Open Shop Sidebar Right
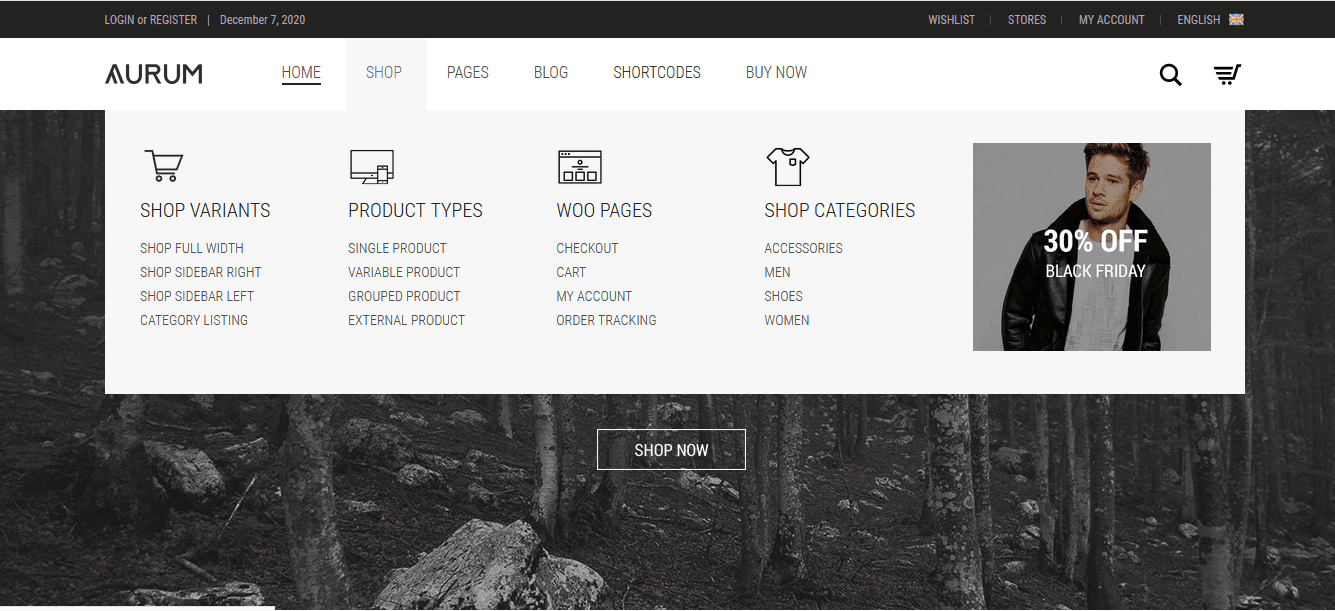The height and width of the screenshot is (611, 1335). tap(201, 272)
